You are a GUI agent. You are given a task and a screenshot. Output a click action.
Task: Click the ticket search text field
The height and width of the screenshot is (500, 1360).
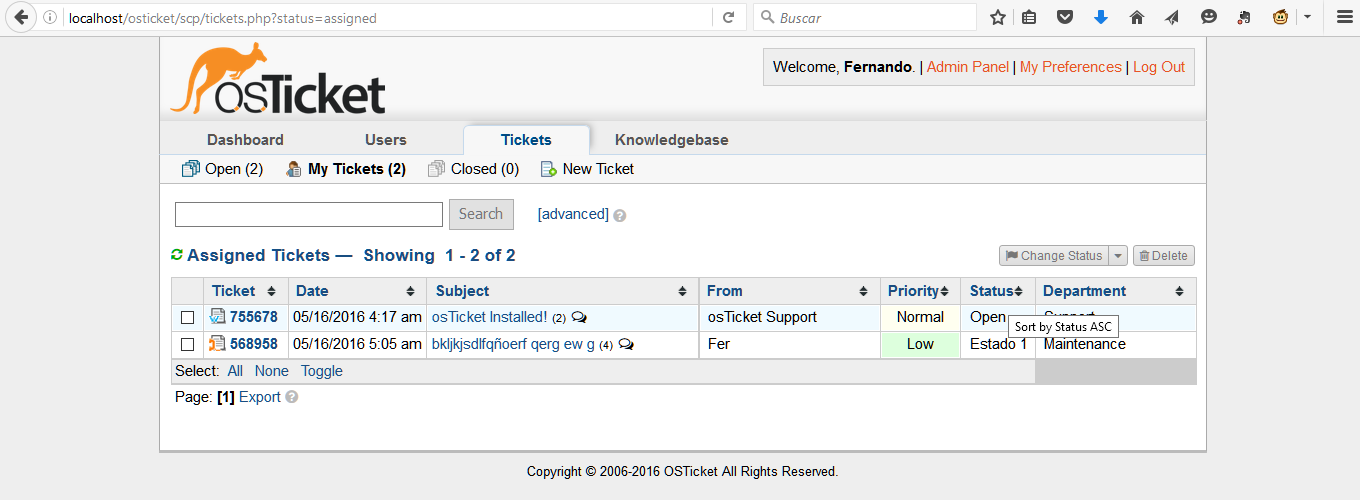coord(308,214)
